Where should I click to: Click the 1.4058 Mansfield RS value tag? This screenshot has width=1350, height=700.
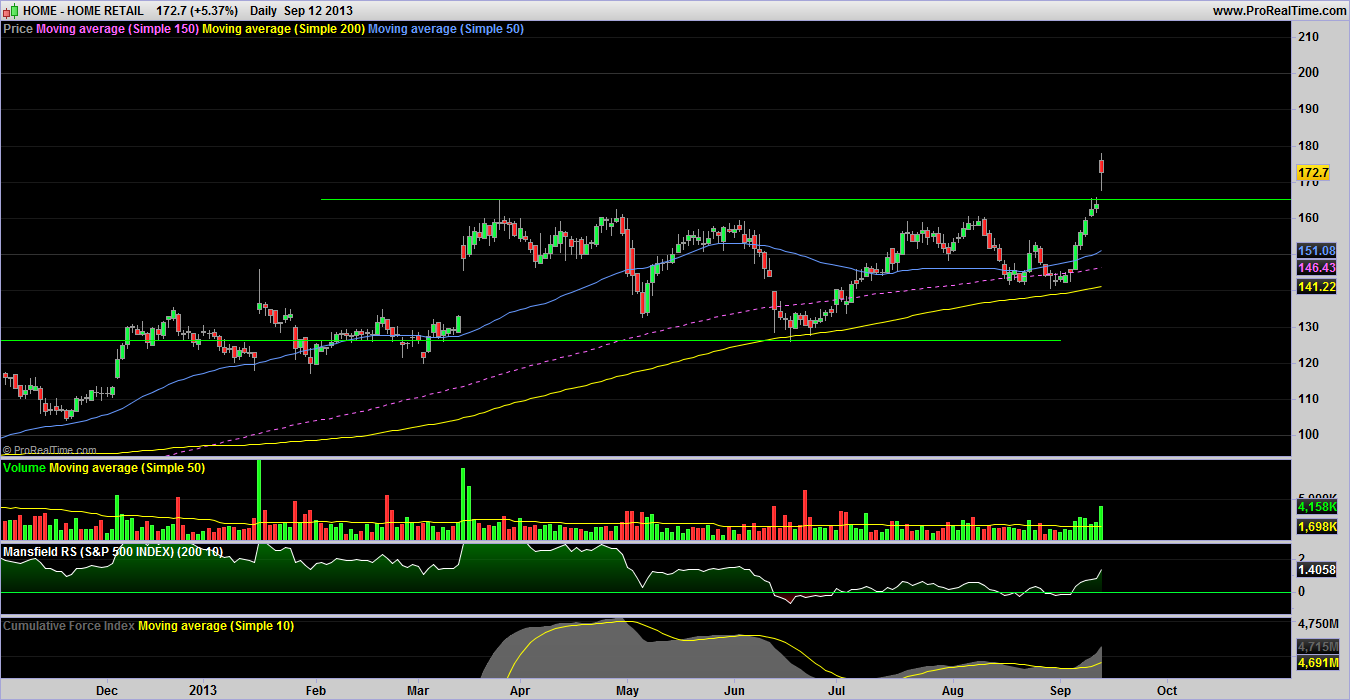(1316, 569)
